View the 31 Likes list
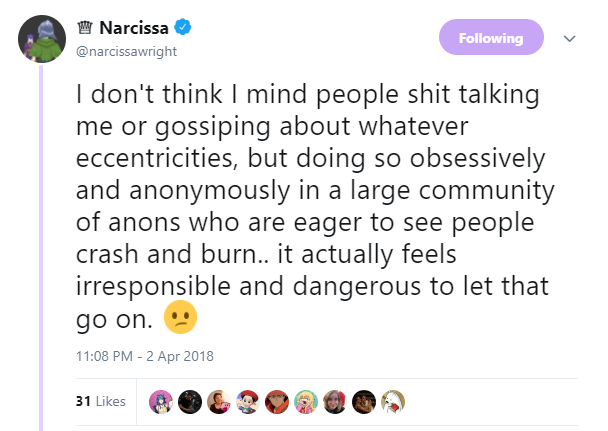The image size is (608, 431). (101, 401)
